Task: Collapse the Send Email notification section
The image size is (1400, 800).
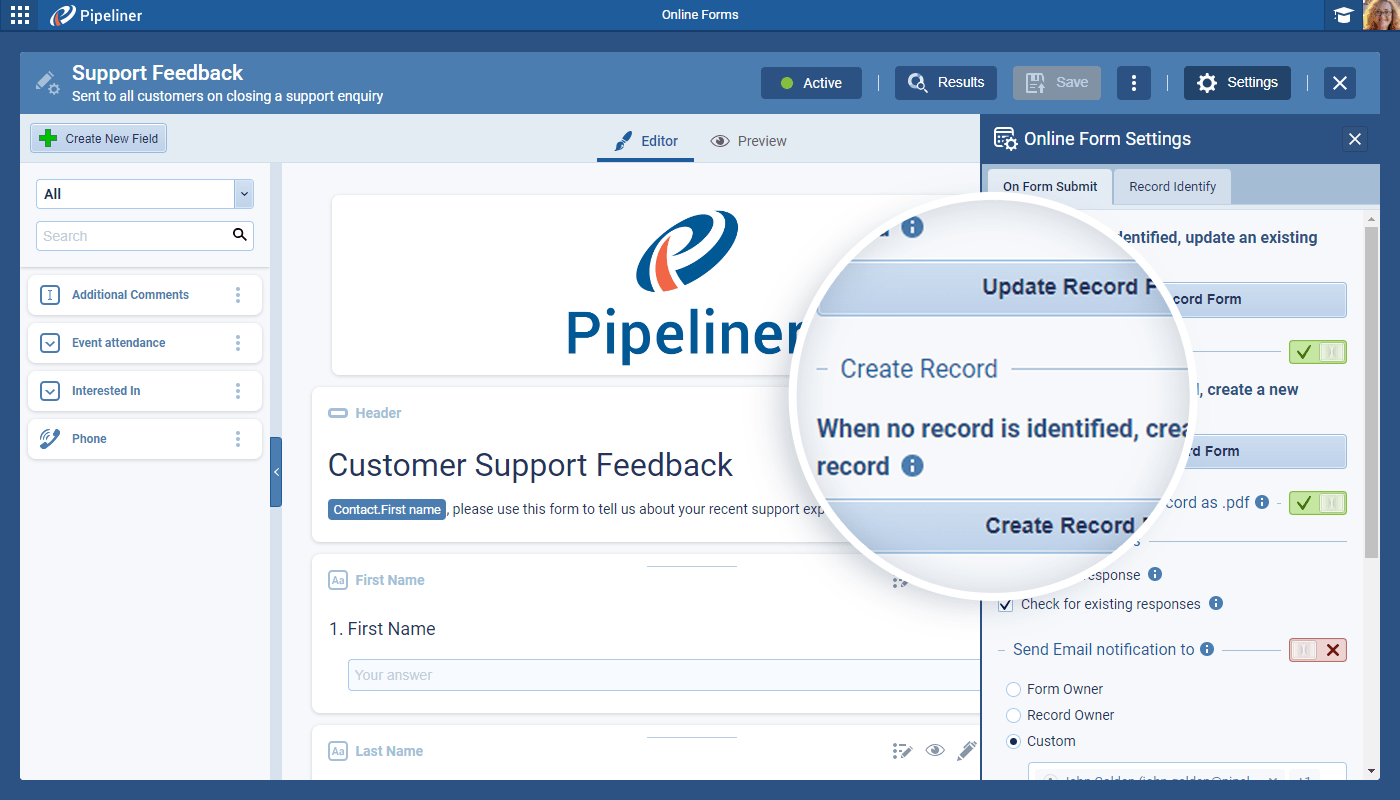Action: pyautogui.click(x=1003, y=650)
